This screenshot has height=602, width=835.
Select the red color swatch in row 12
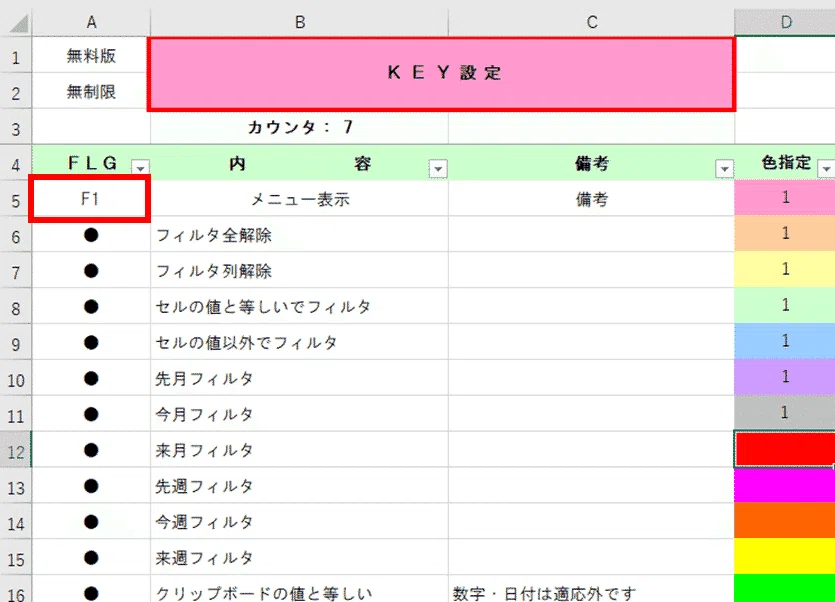click(x=784, y=450)
